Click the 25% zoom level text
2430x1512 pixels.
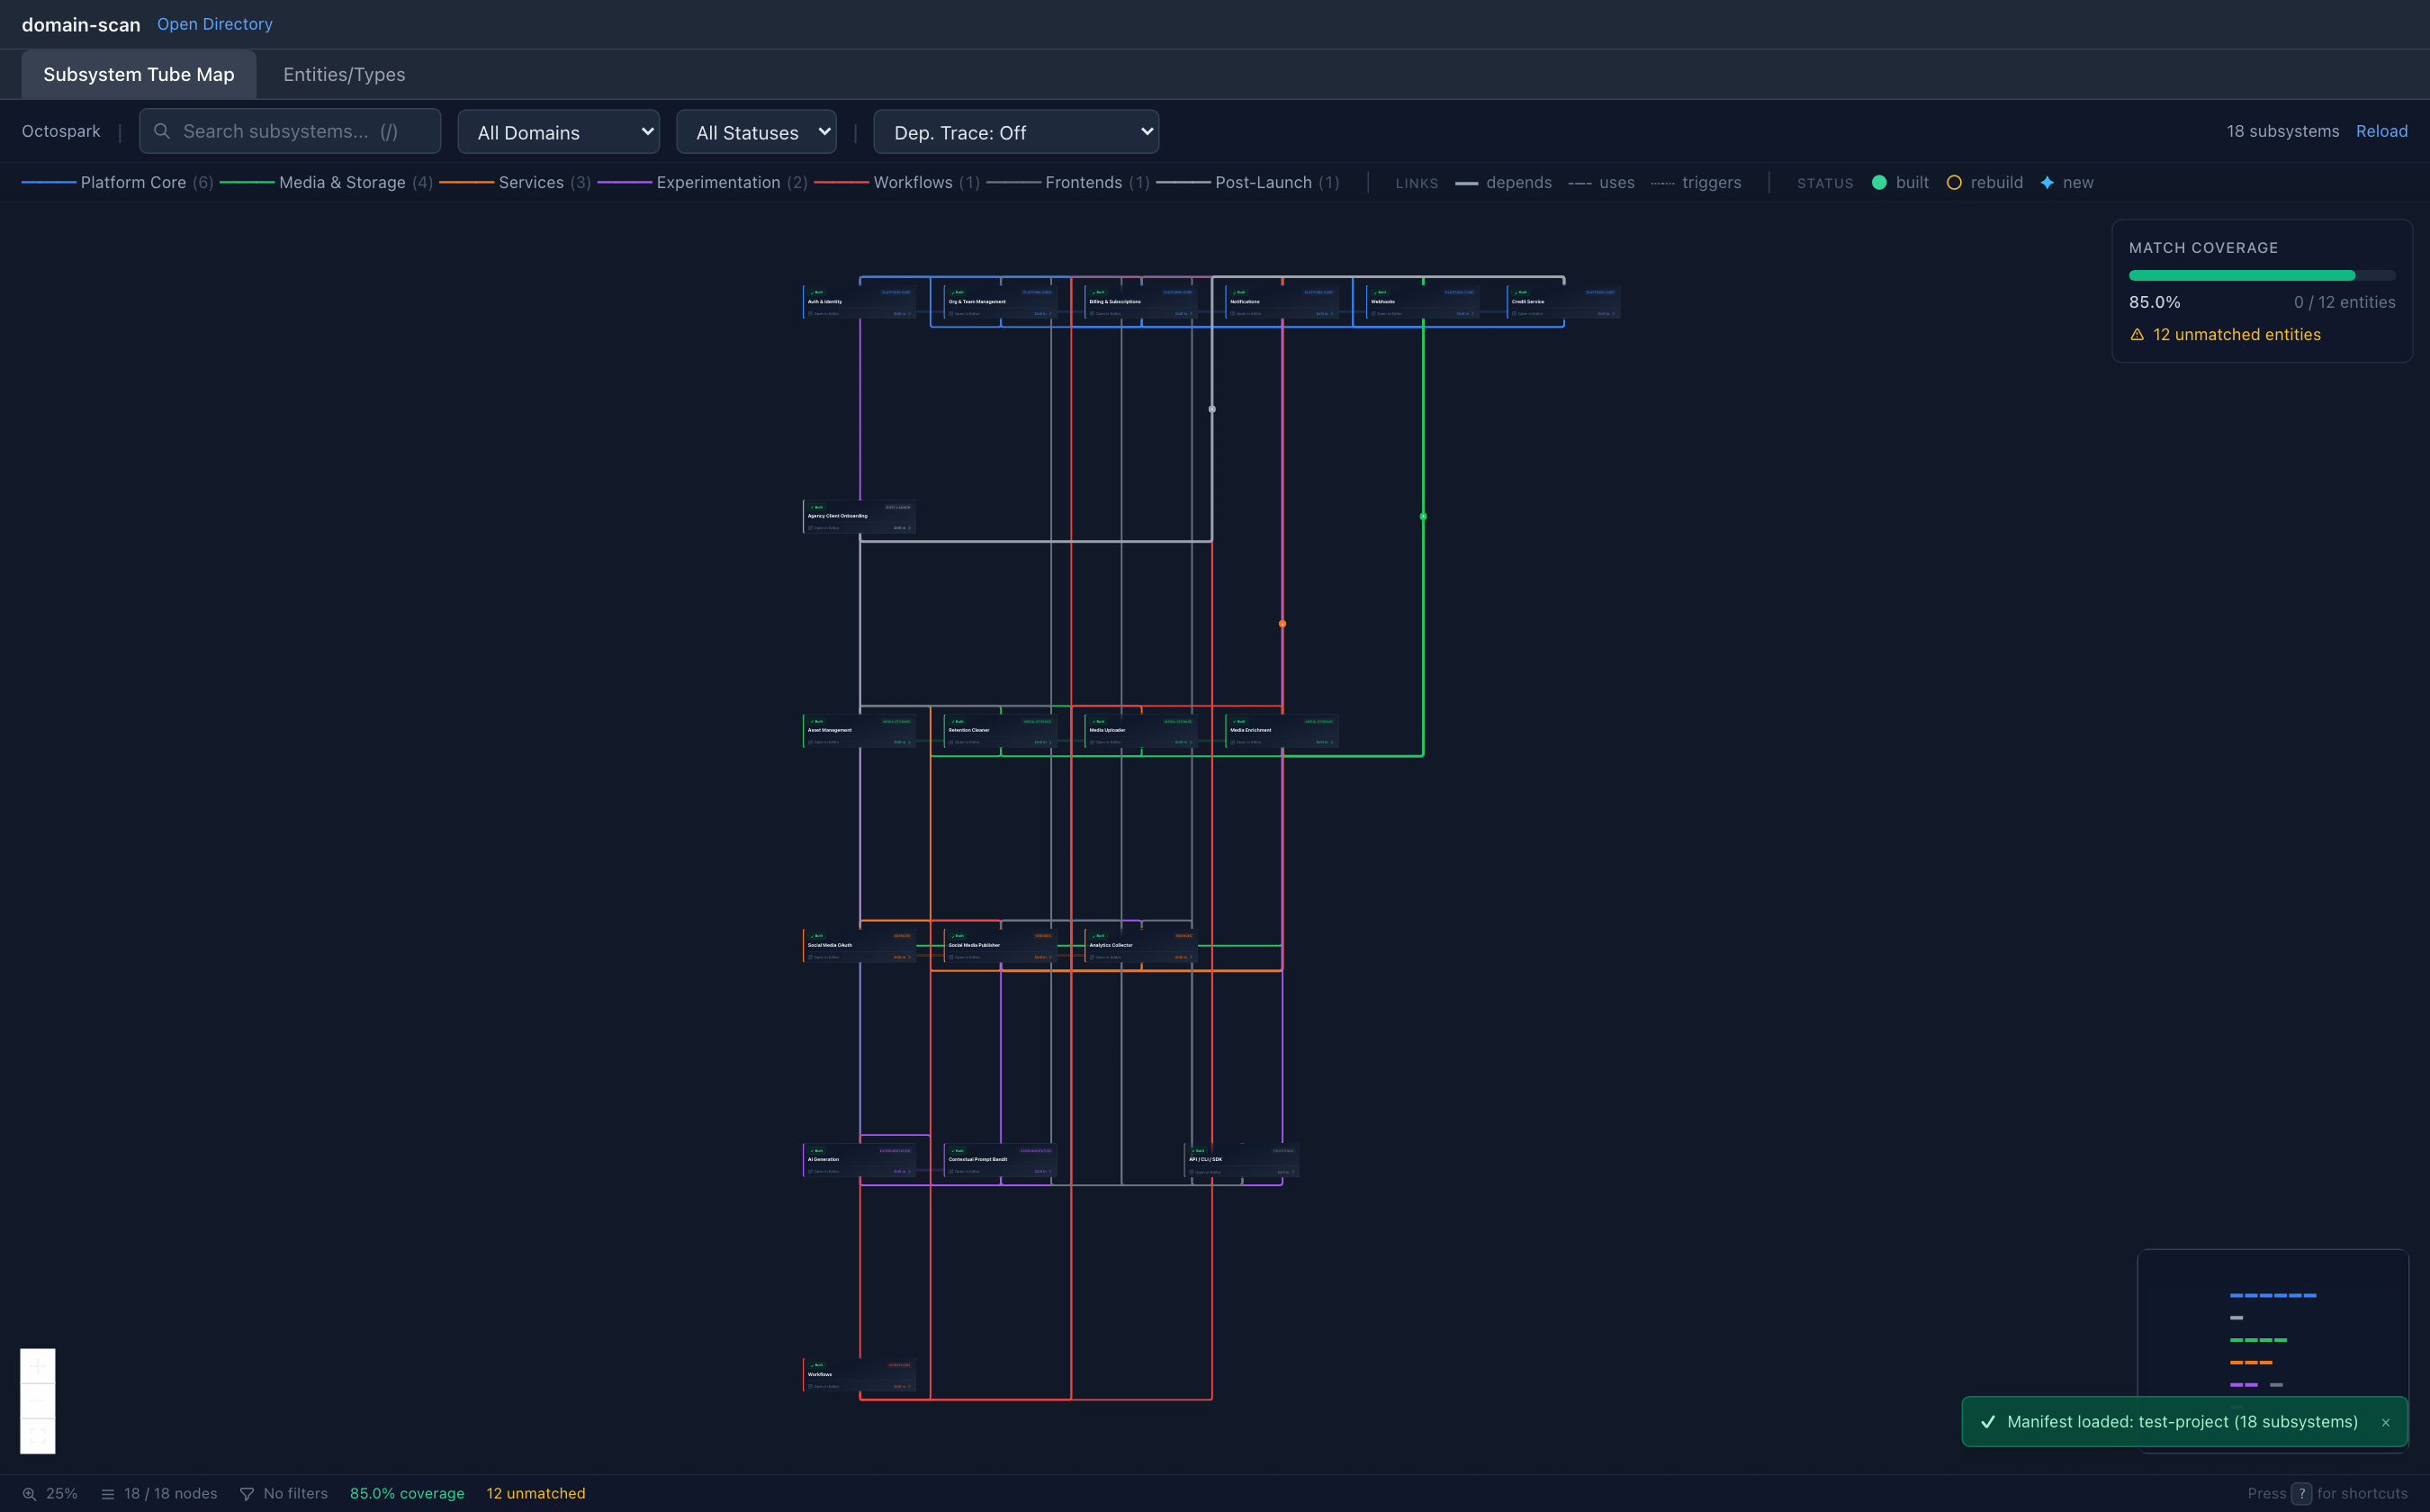62,1494
